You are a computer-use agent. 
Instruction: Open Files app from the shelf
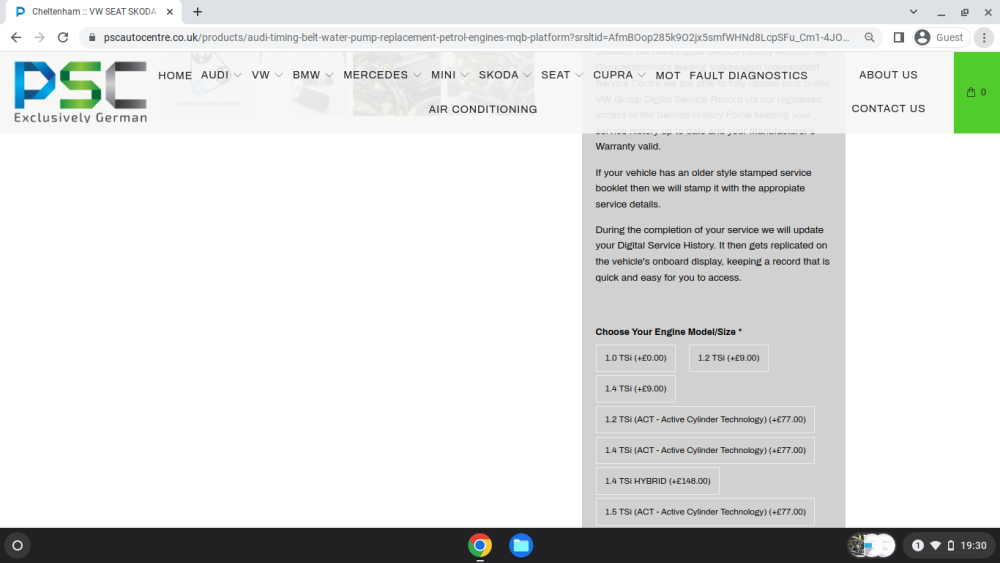pyautogui.click(x=521, y=546)
